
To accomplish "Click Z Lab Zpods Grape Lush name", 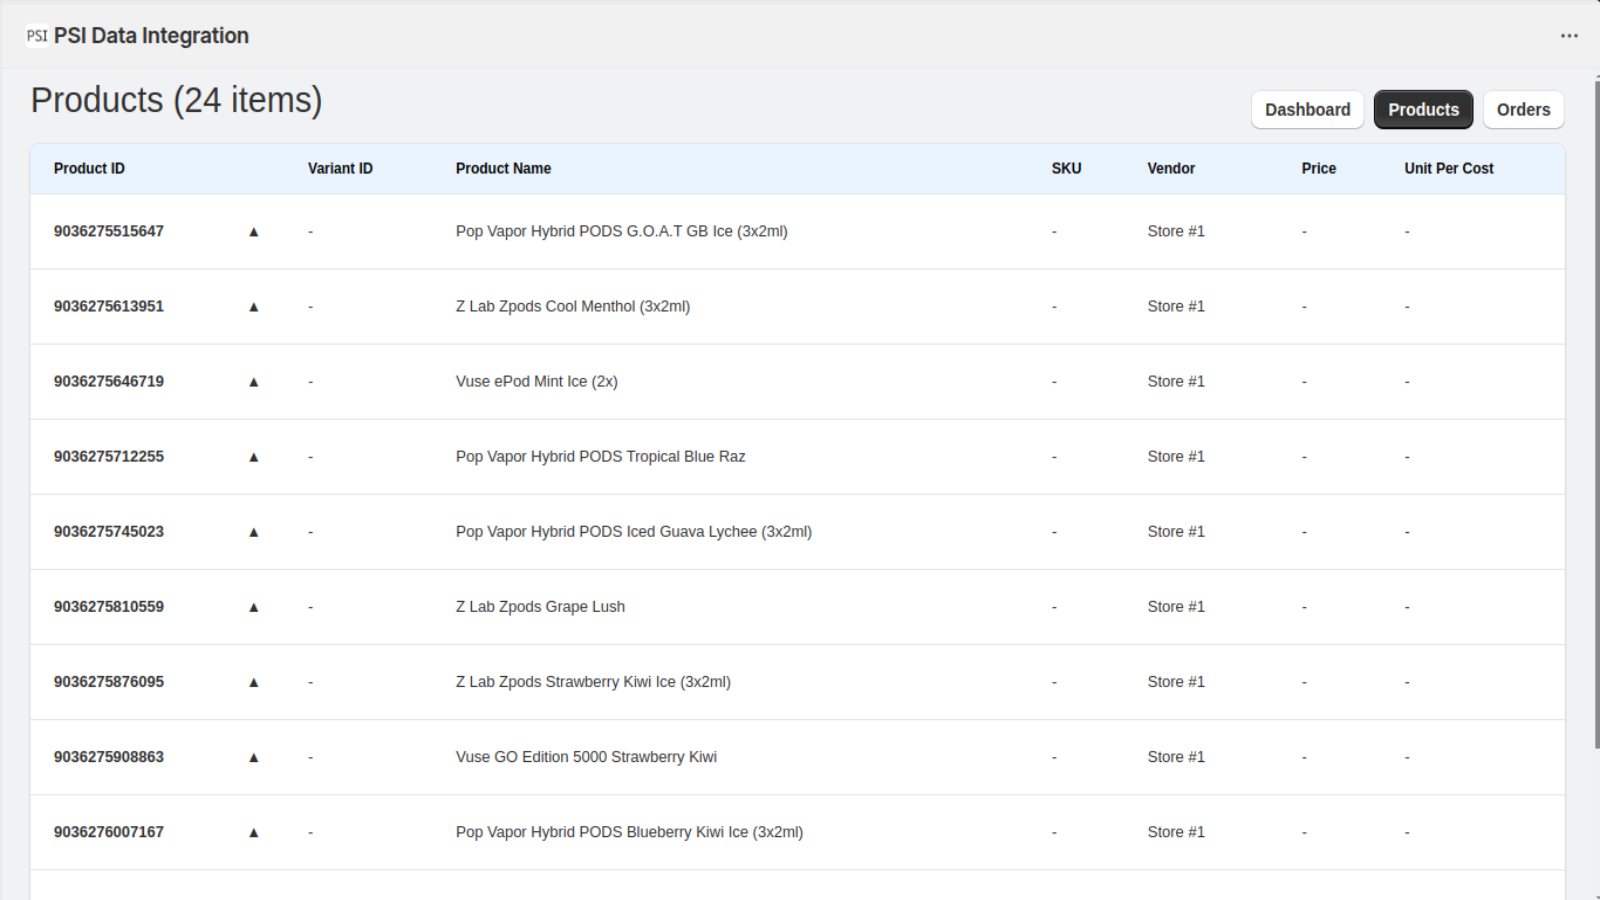I will 540,607.
